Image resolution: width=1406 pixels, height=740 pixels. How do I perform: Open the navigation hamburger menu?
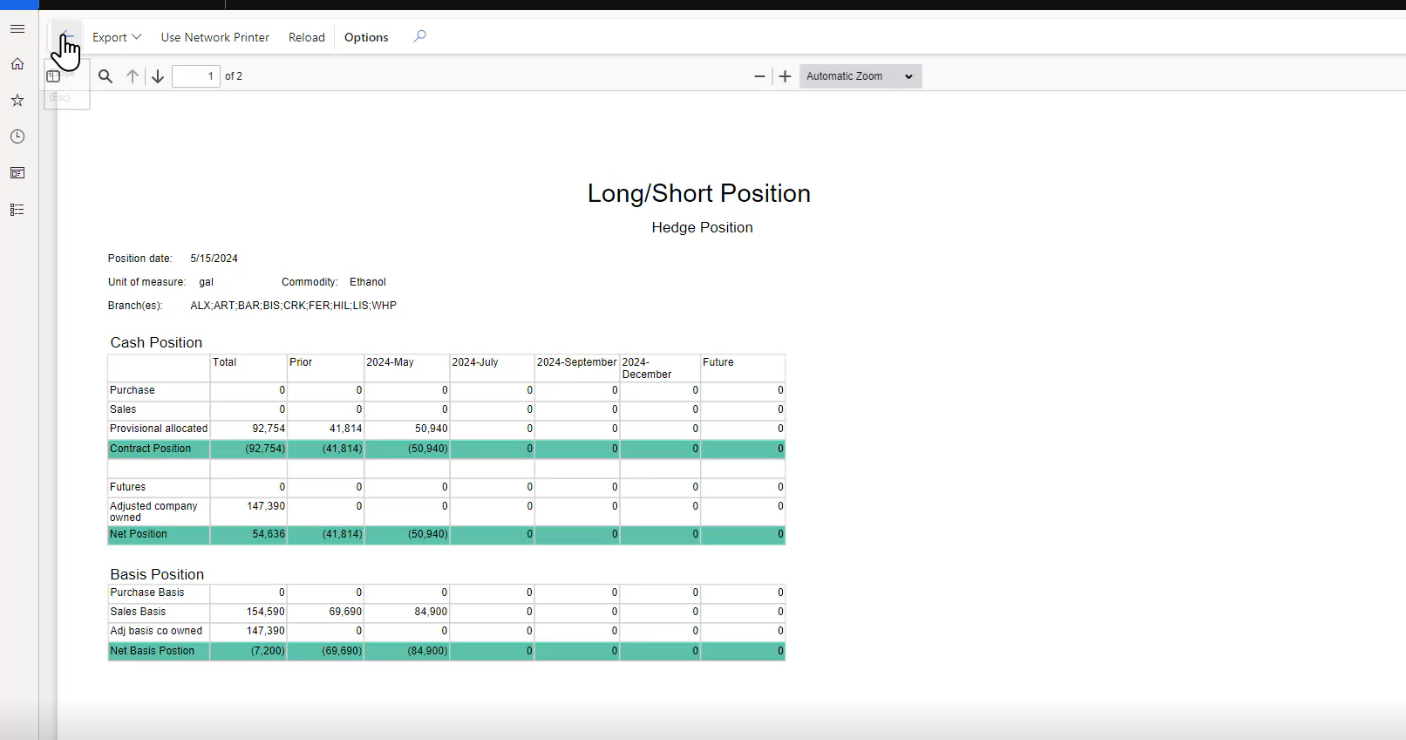[17, 28]
